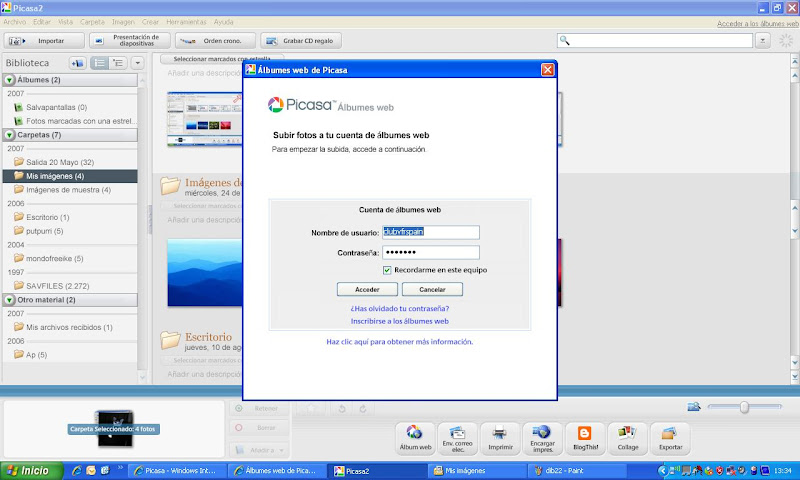Viewport: 800px width, 480px height.
Task: Toggle Recordarme en este equipo checkbox
Action: (x=387, y=270)
